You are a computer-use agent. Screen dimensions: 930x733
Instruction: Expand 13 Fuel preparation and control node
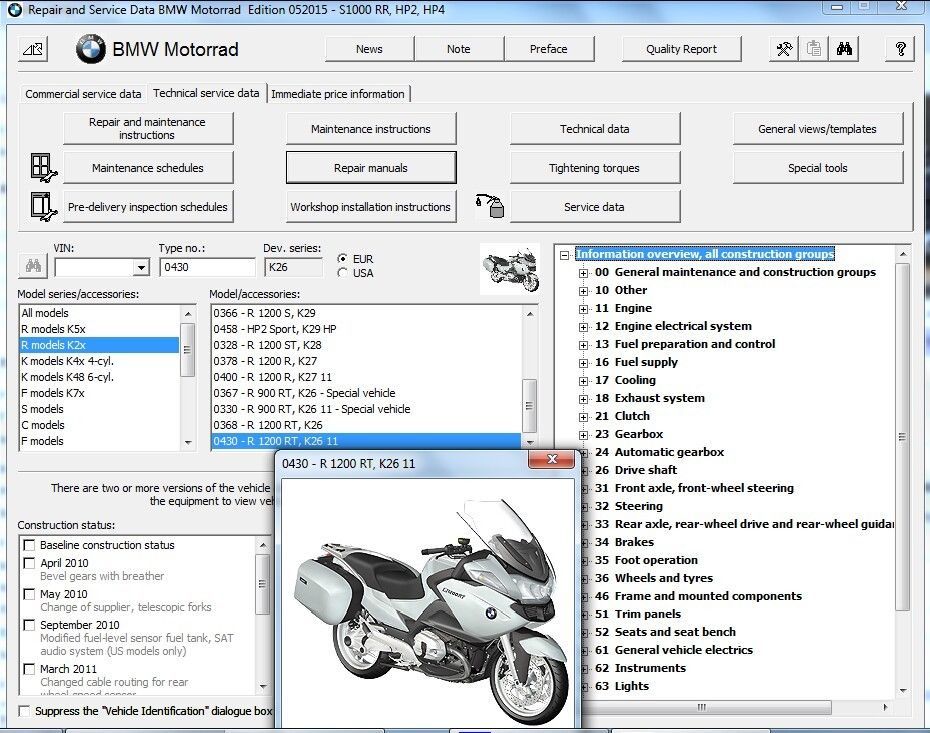point(584,345)
